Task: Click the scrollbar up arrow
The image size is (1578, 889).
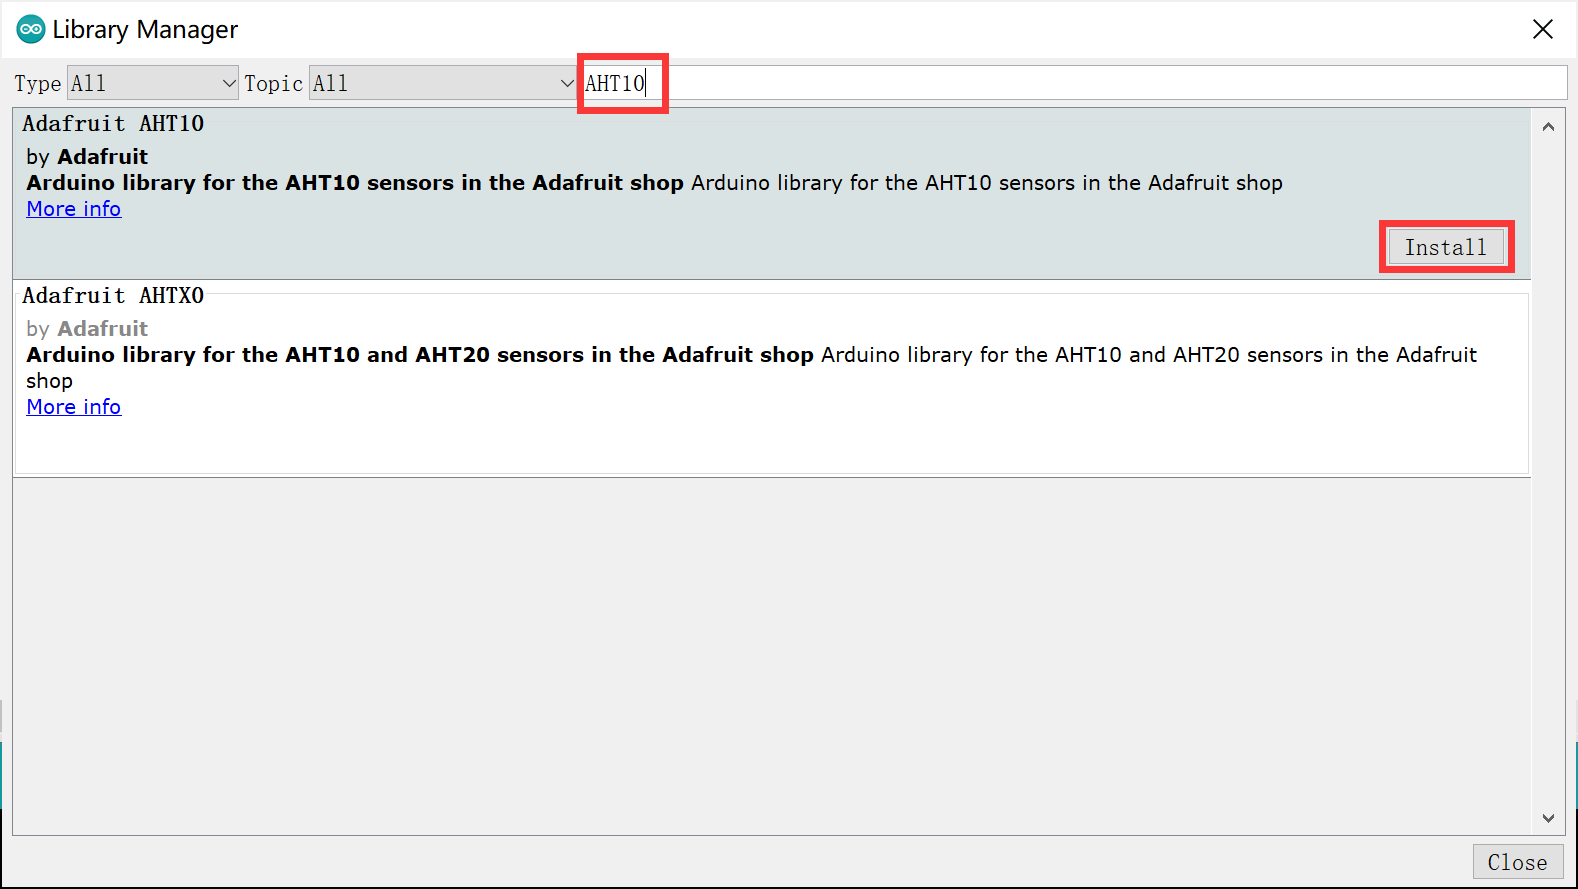Action: click(x=1548, y=127)
